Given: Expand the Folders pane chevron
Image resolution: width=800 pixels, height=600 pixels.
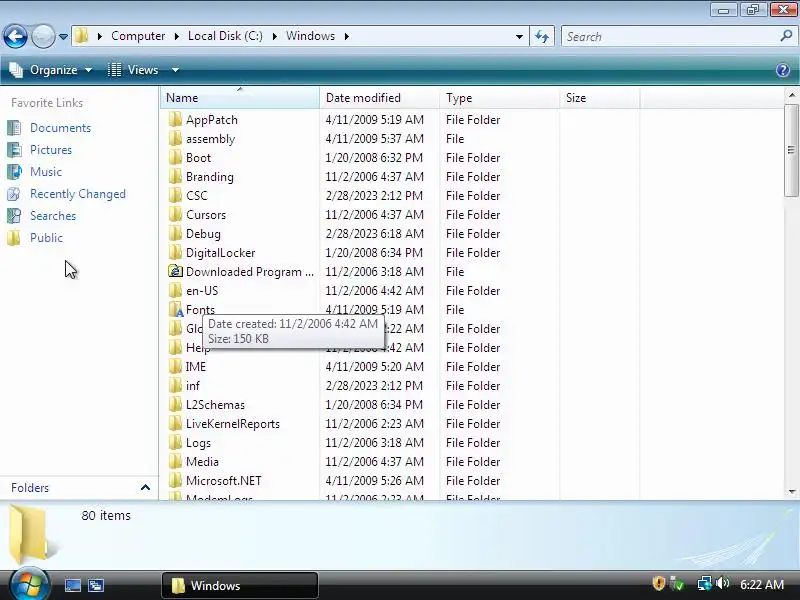Looking at the screenshot, I should coord(145,487).
